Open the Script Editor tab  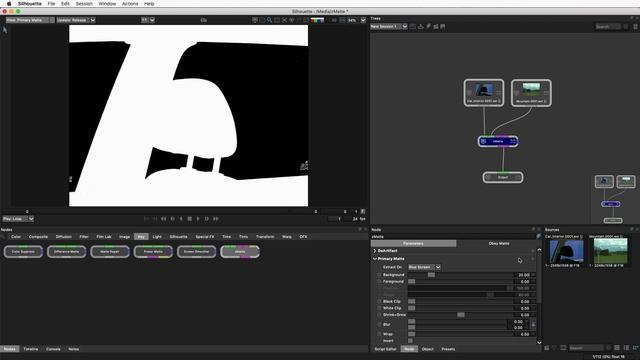point(385,349)
